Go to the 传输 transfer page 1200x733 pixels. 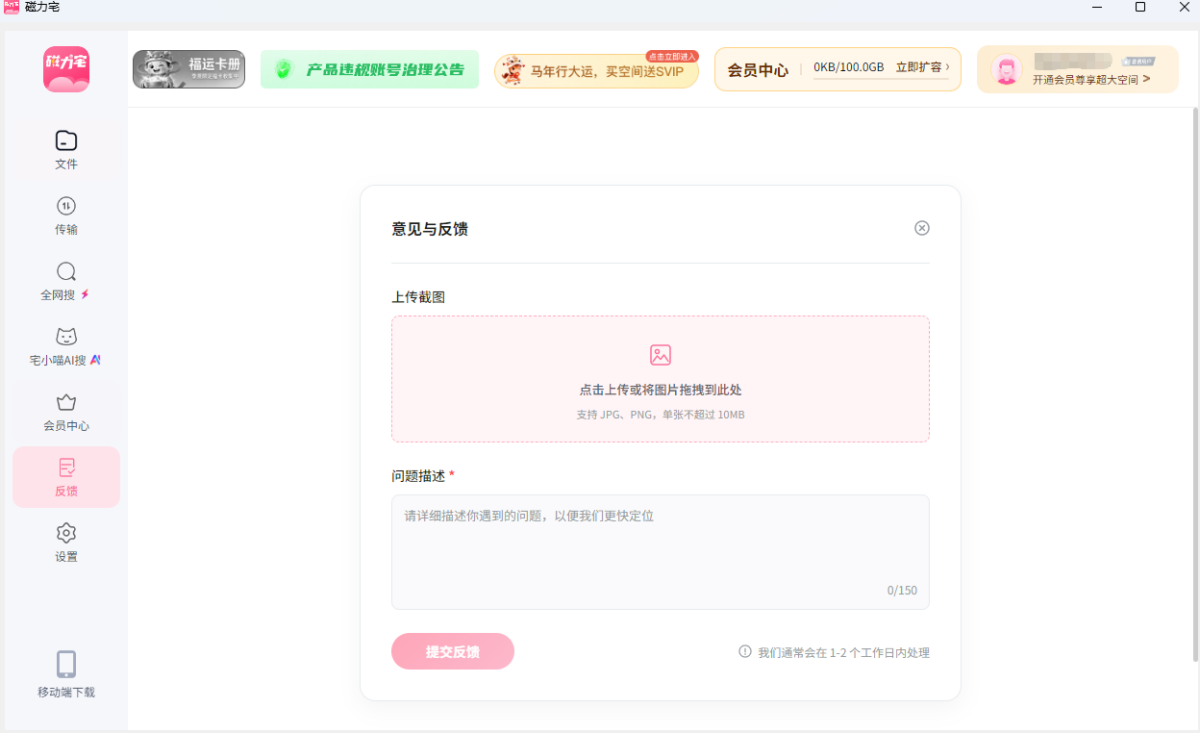pos(66,216)
